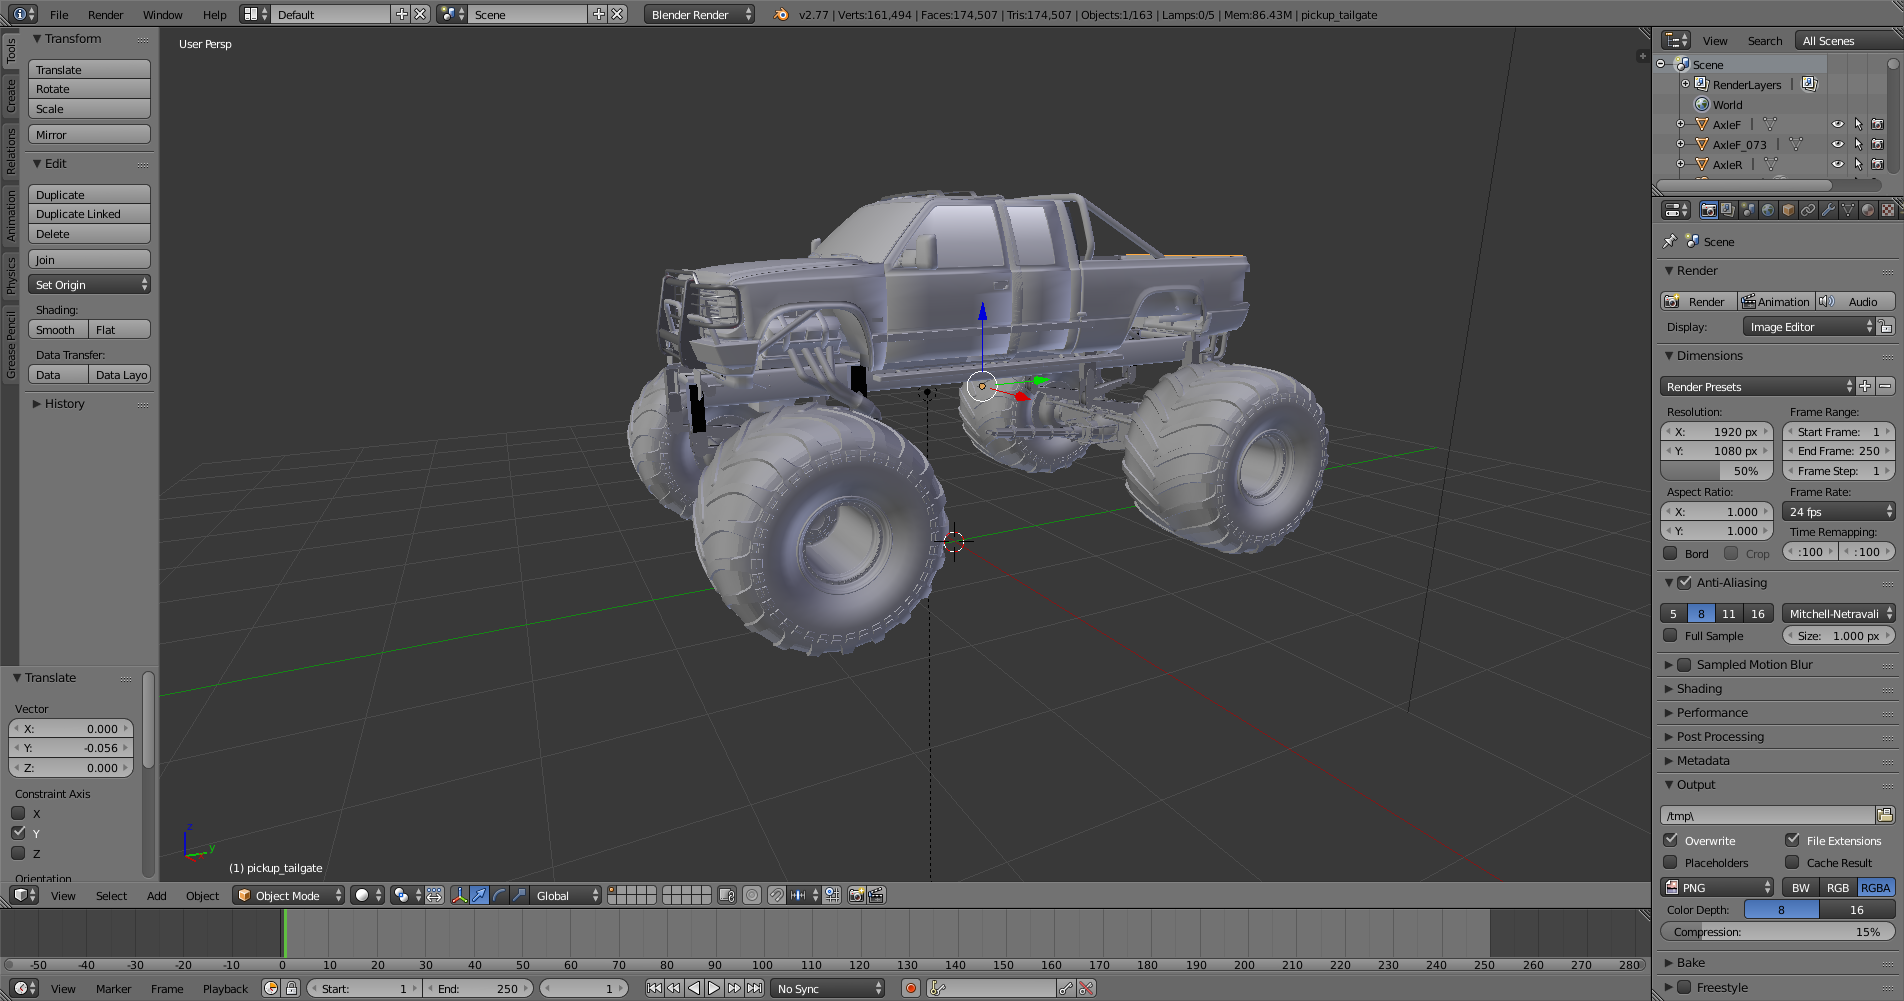This screenshot has width=1904, height=1001.
Task: Hide AxleF using its eye icon
Action: point(1838,124)
